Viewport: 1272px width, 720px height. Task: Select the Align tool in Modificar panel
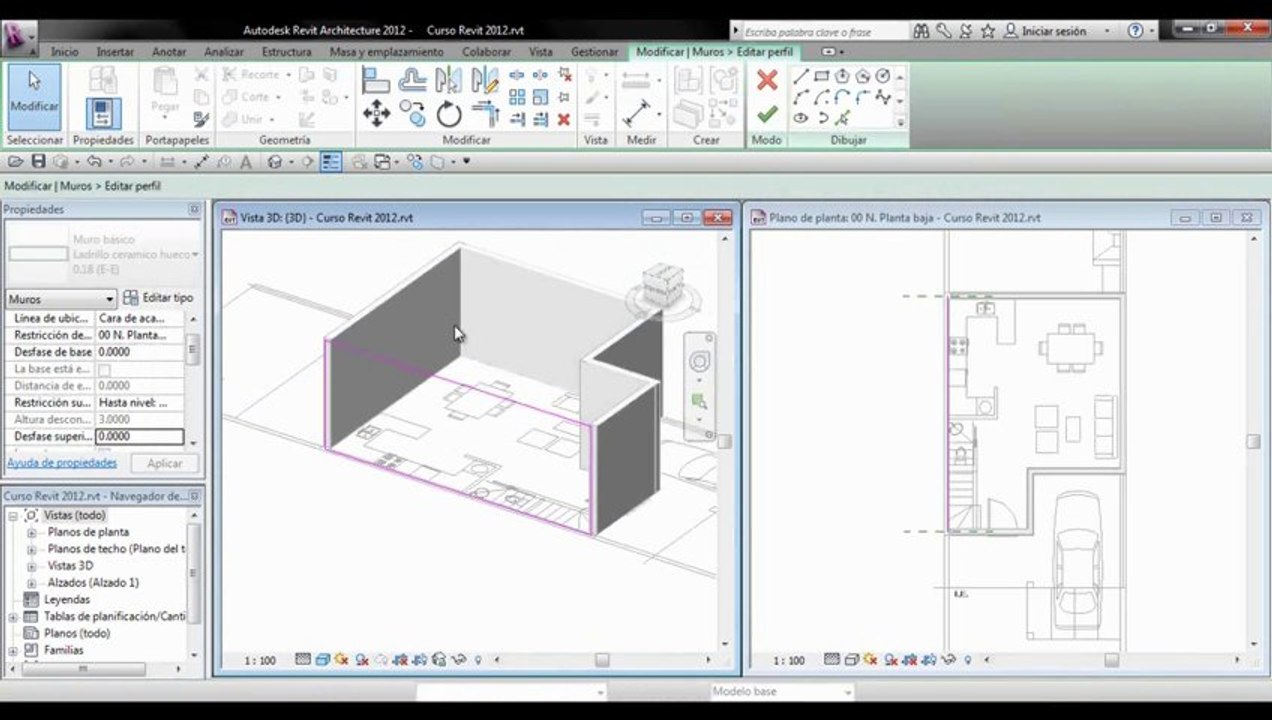coord(376,81)
